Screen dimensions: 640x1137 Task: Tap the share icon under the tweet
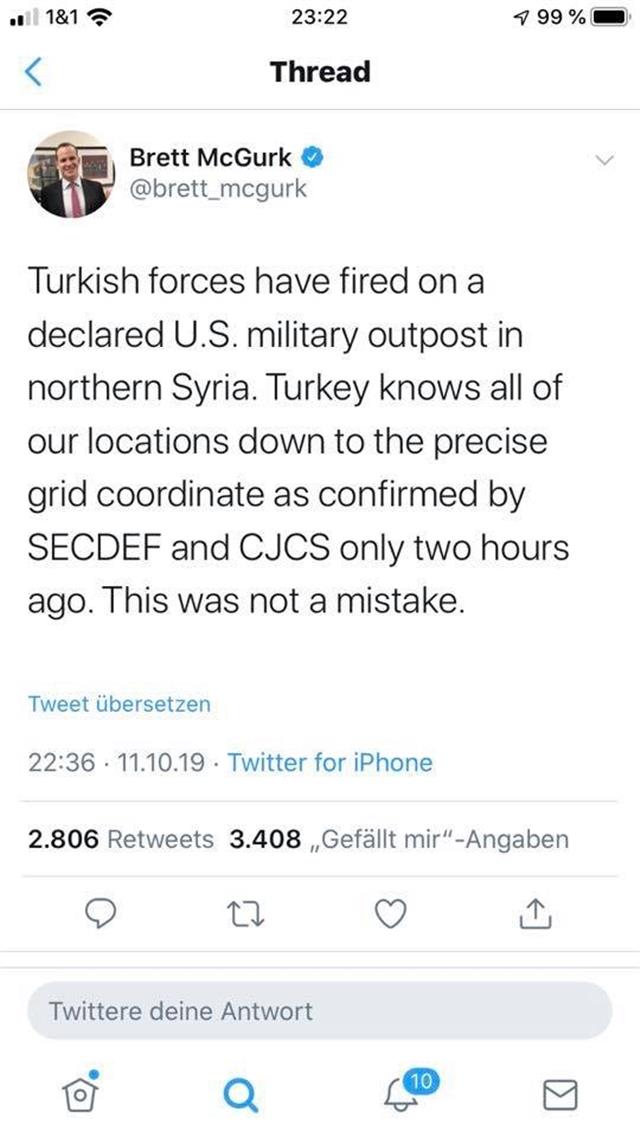point(536,912)
